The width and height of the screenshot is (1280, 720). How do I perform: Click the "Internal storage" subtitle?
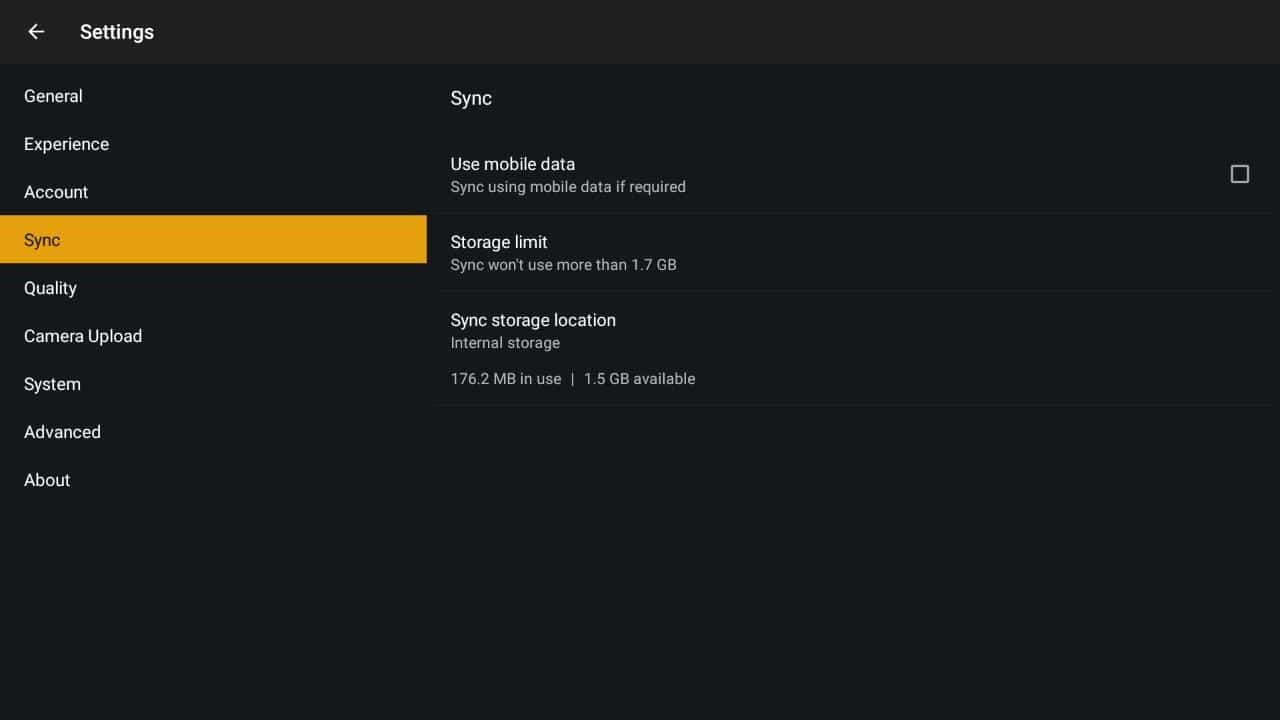[505, 343]
